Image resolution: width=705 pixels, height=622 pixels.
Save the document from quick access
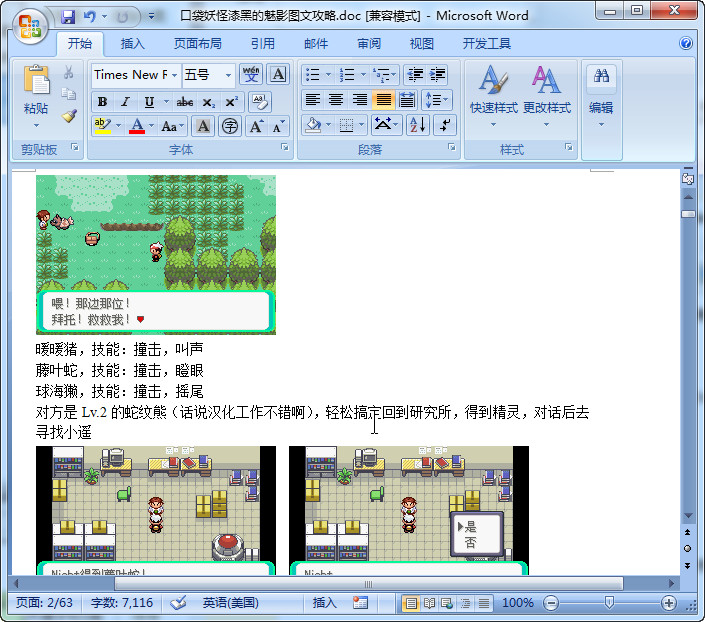tap(68, 17)
